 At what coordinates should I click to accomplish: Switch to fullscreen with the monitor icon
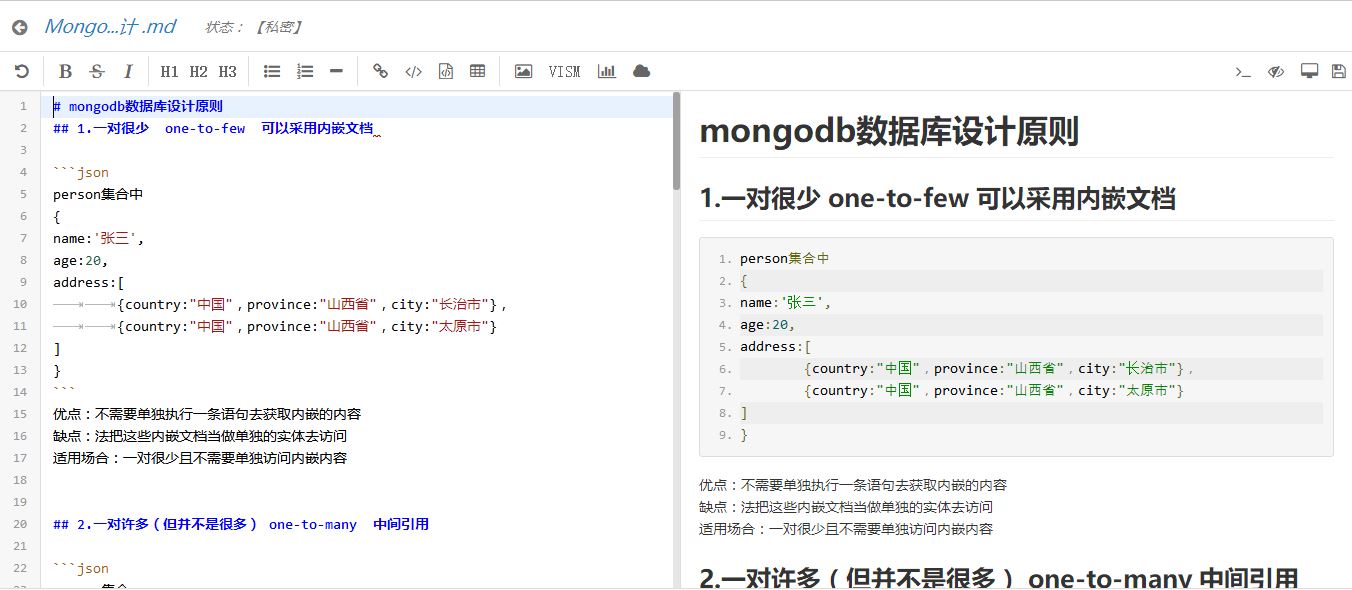point(1309,71)
